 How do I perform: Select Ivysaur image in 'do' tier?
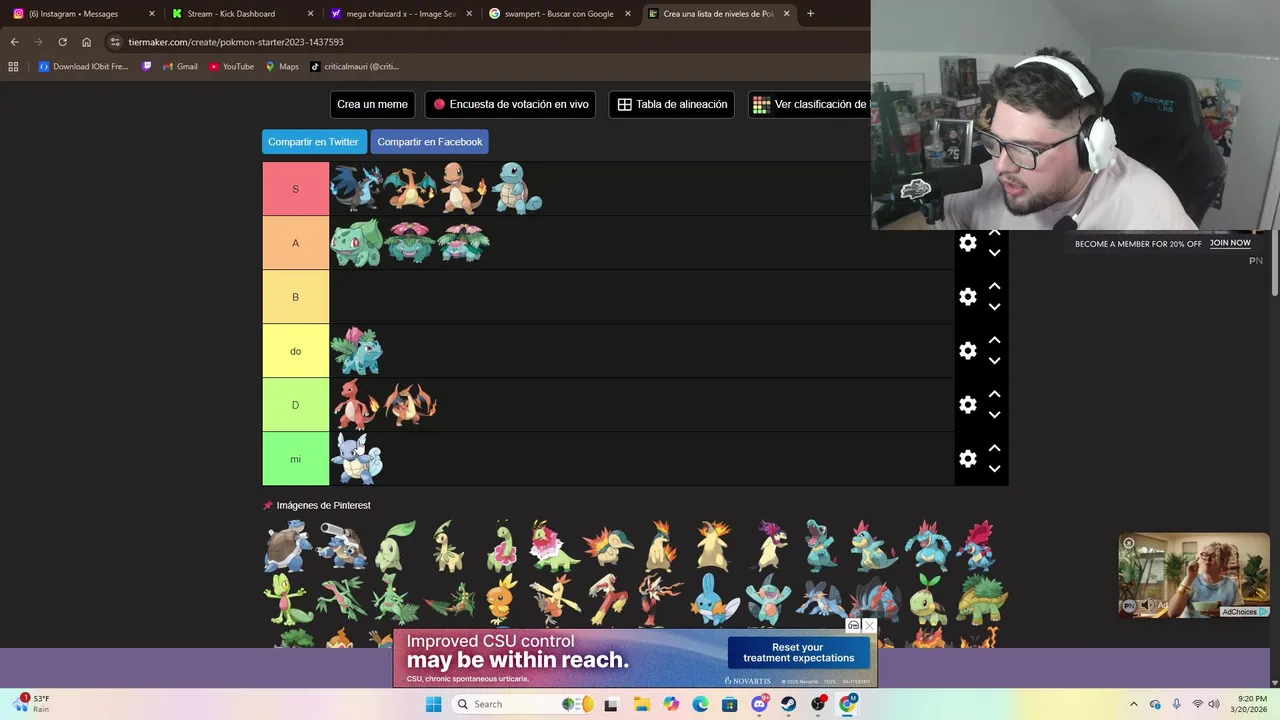point(357,351)
